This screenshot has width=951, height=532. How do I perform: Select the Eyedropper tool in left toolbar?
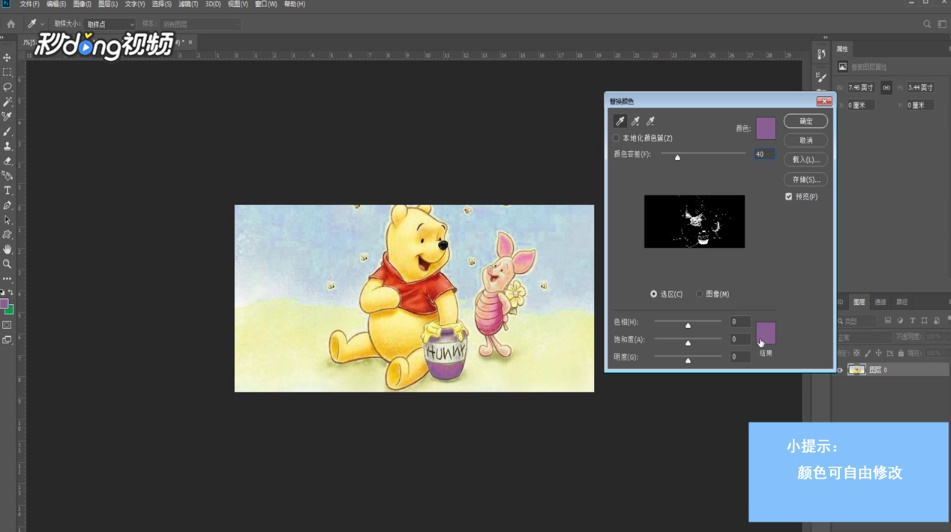pos(7,116)
